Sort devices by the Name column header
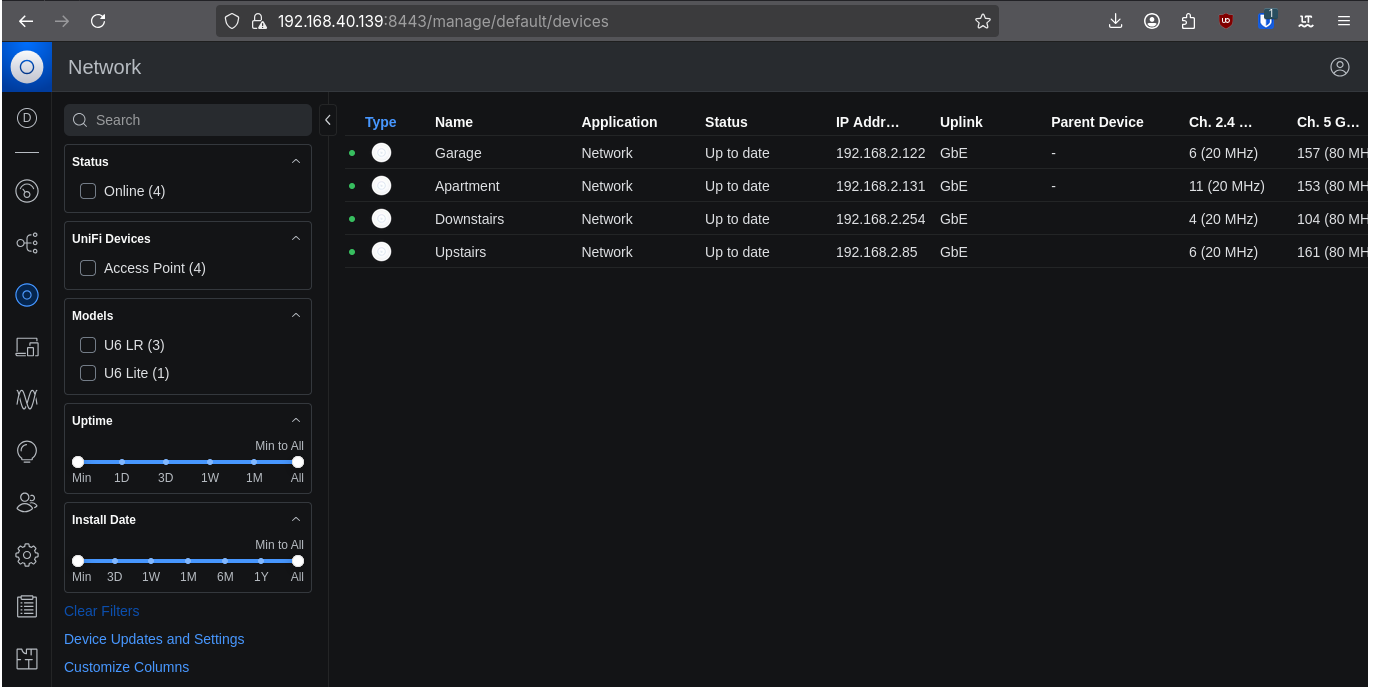The width and height of the screenshot is (1378, 687). [x=454, y=122]
